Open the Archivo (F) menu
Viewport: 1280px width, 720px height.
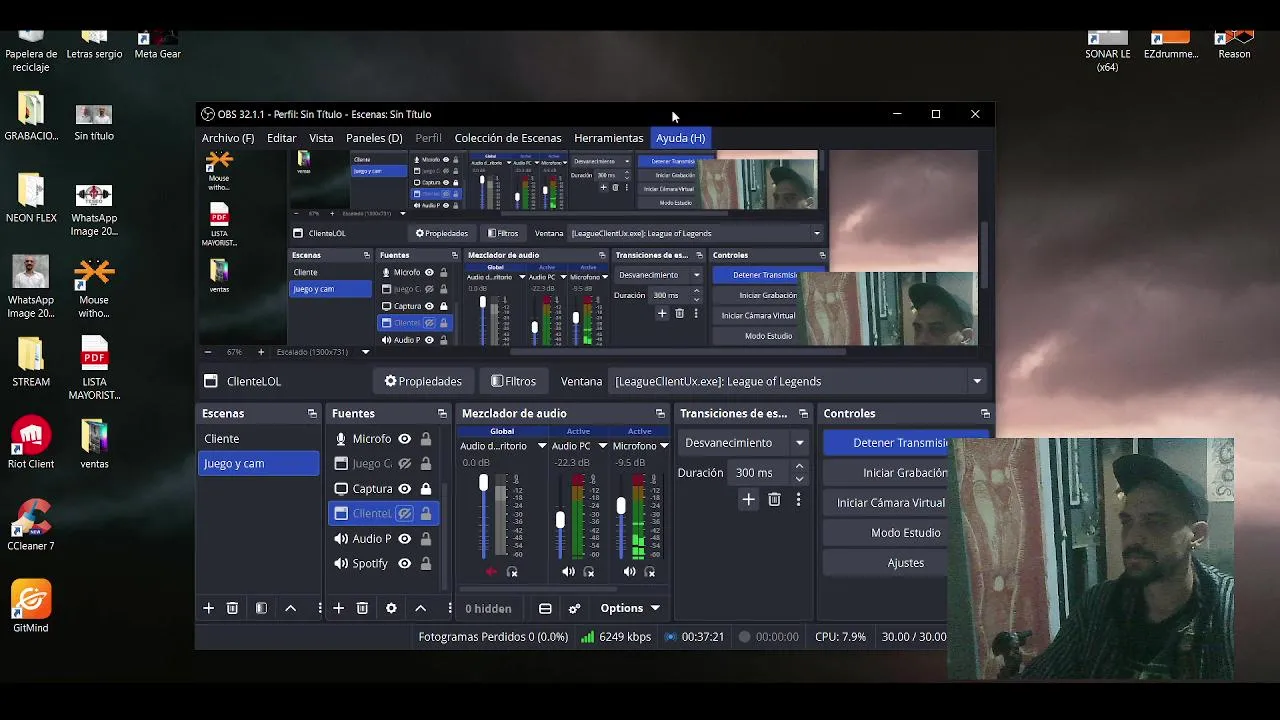click(x=228, y=138)
